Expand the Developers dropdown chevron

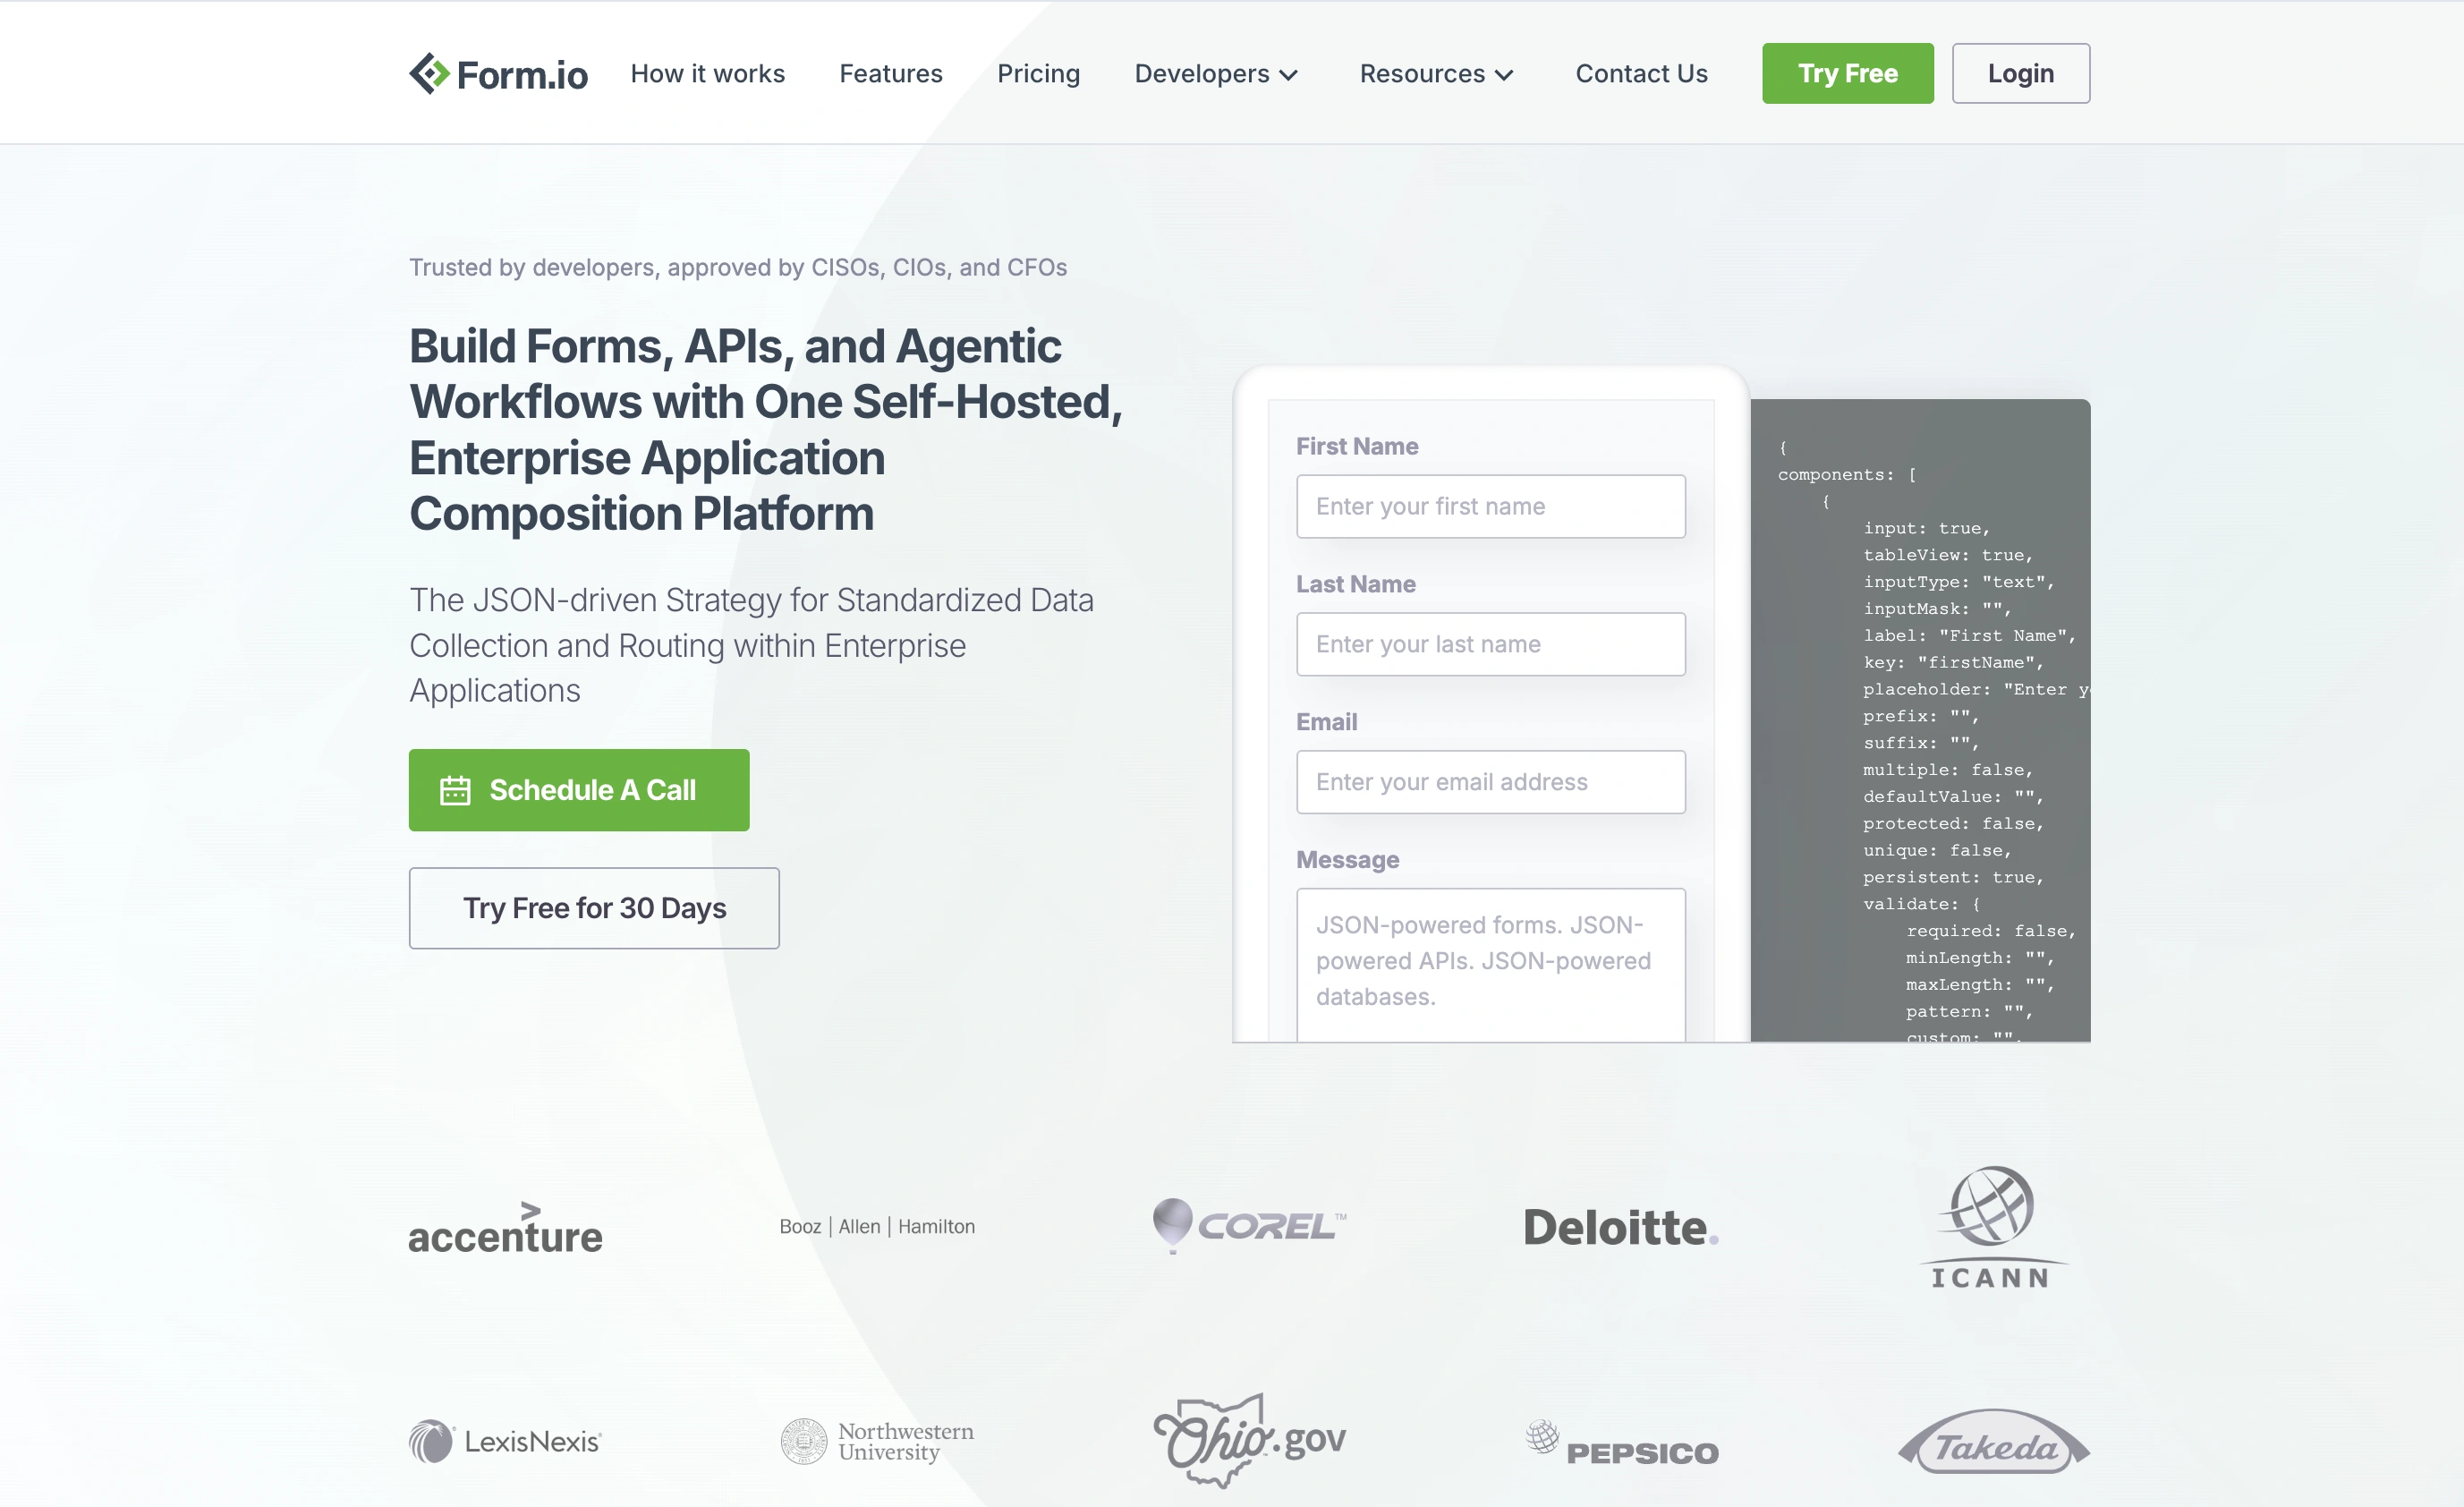(x=1289, y=75)
